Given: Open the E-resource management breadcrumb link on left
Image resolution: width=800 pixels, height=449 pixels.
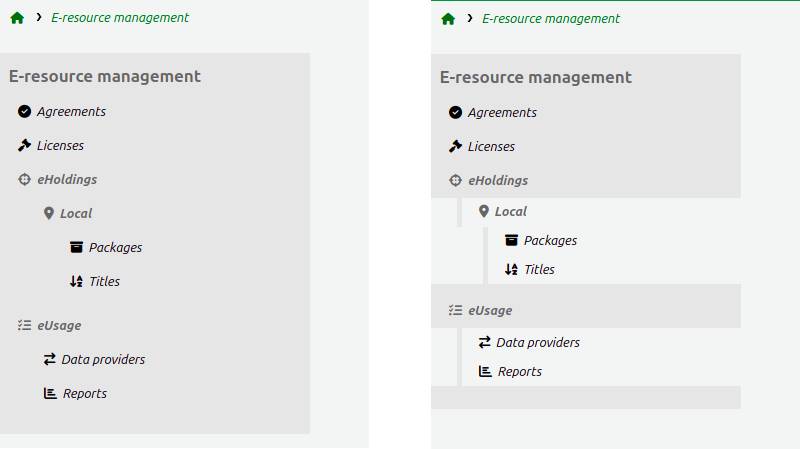Looking at the screenshot, I should pyautogui.click(x=120, y=18).
